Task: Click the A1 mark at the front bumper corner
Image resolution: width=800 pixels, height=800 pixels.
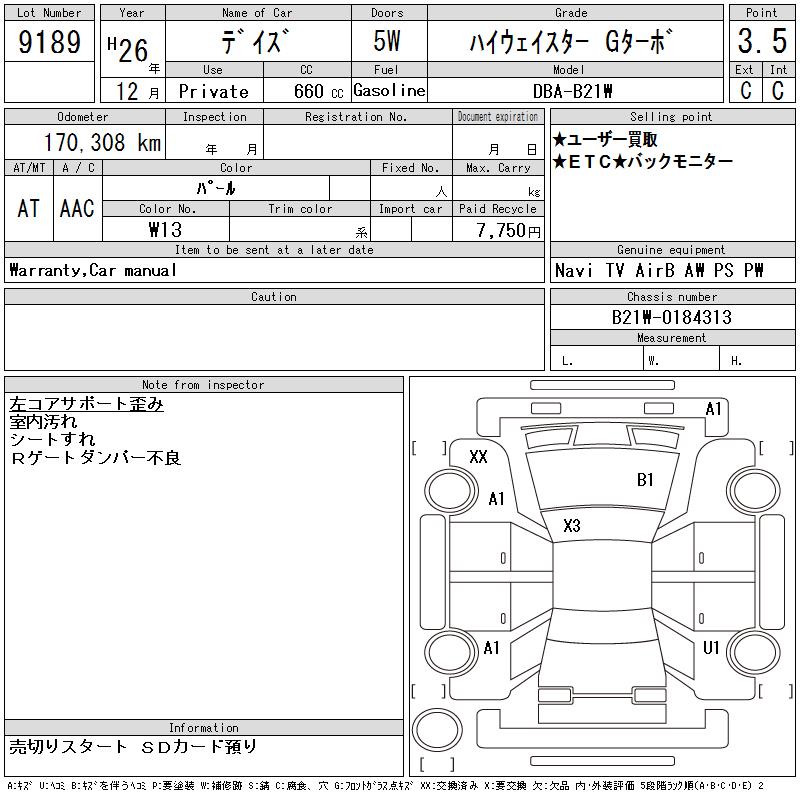Action: pyautogui.click(x=713, y=409)
